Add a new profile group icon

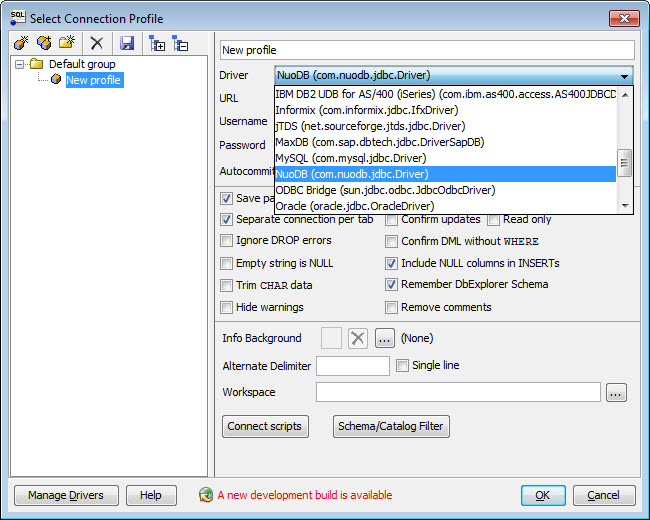pyautogui.click(x=67, y=43)
